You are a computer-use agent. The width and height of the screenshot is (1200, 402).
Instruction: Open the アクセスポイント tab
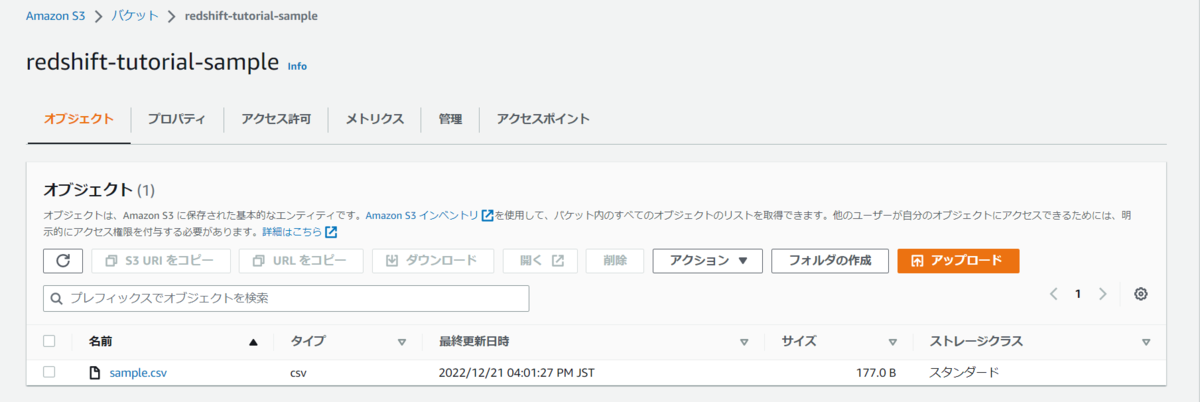click(x=543, y=119)
